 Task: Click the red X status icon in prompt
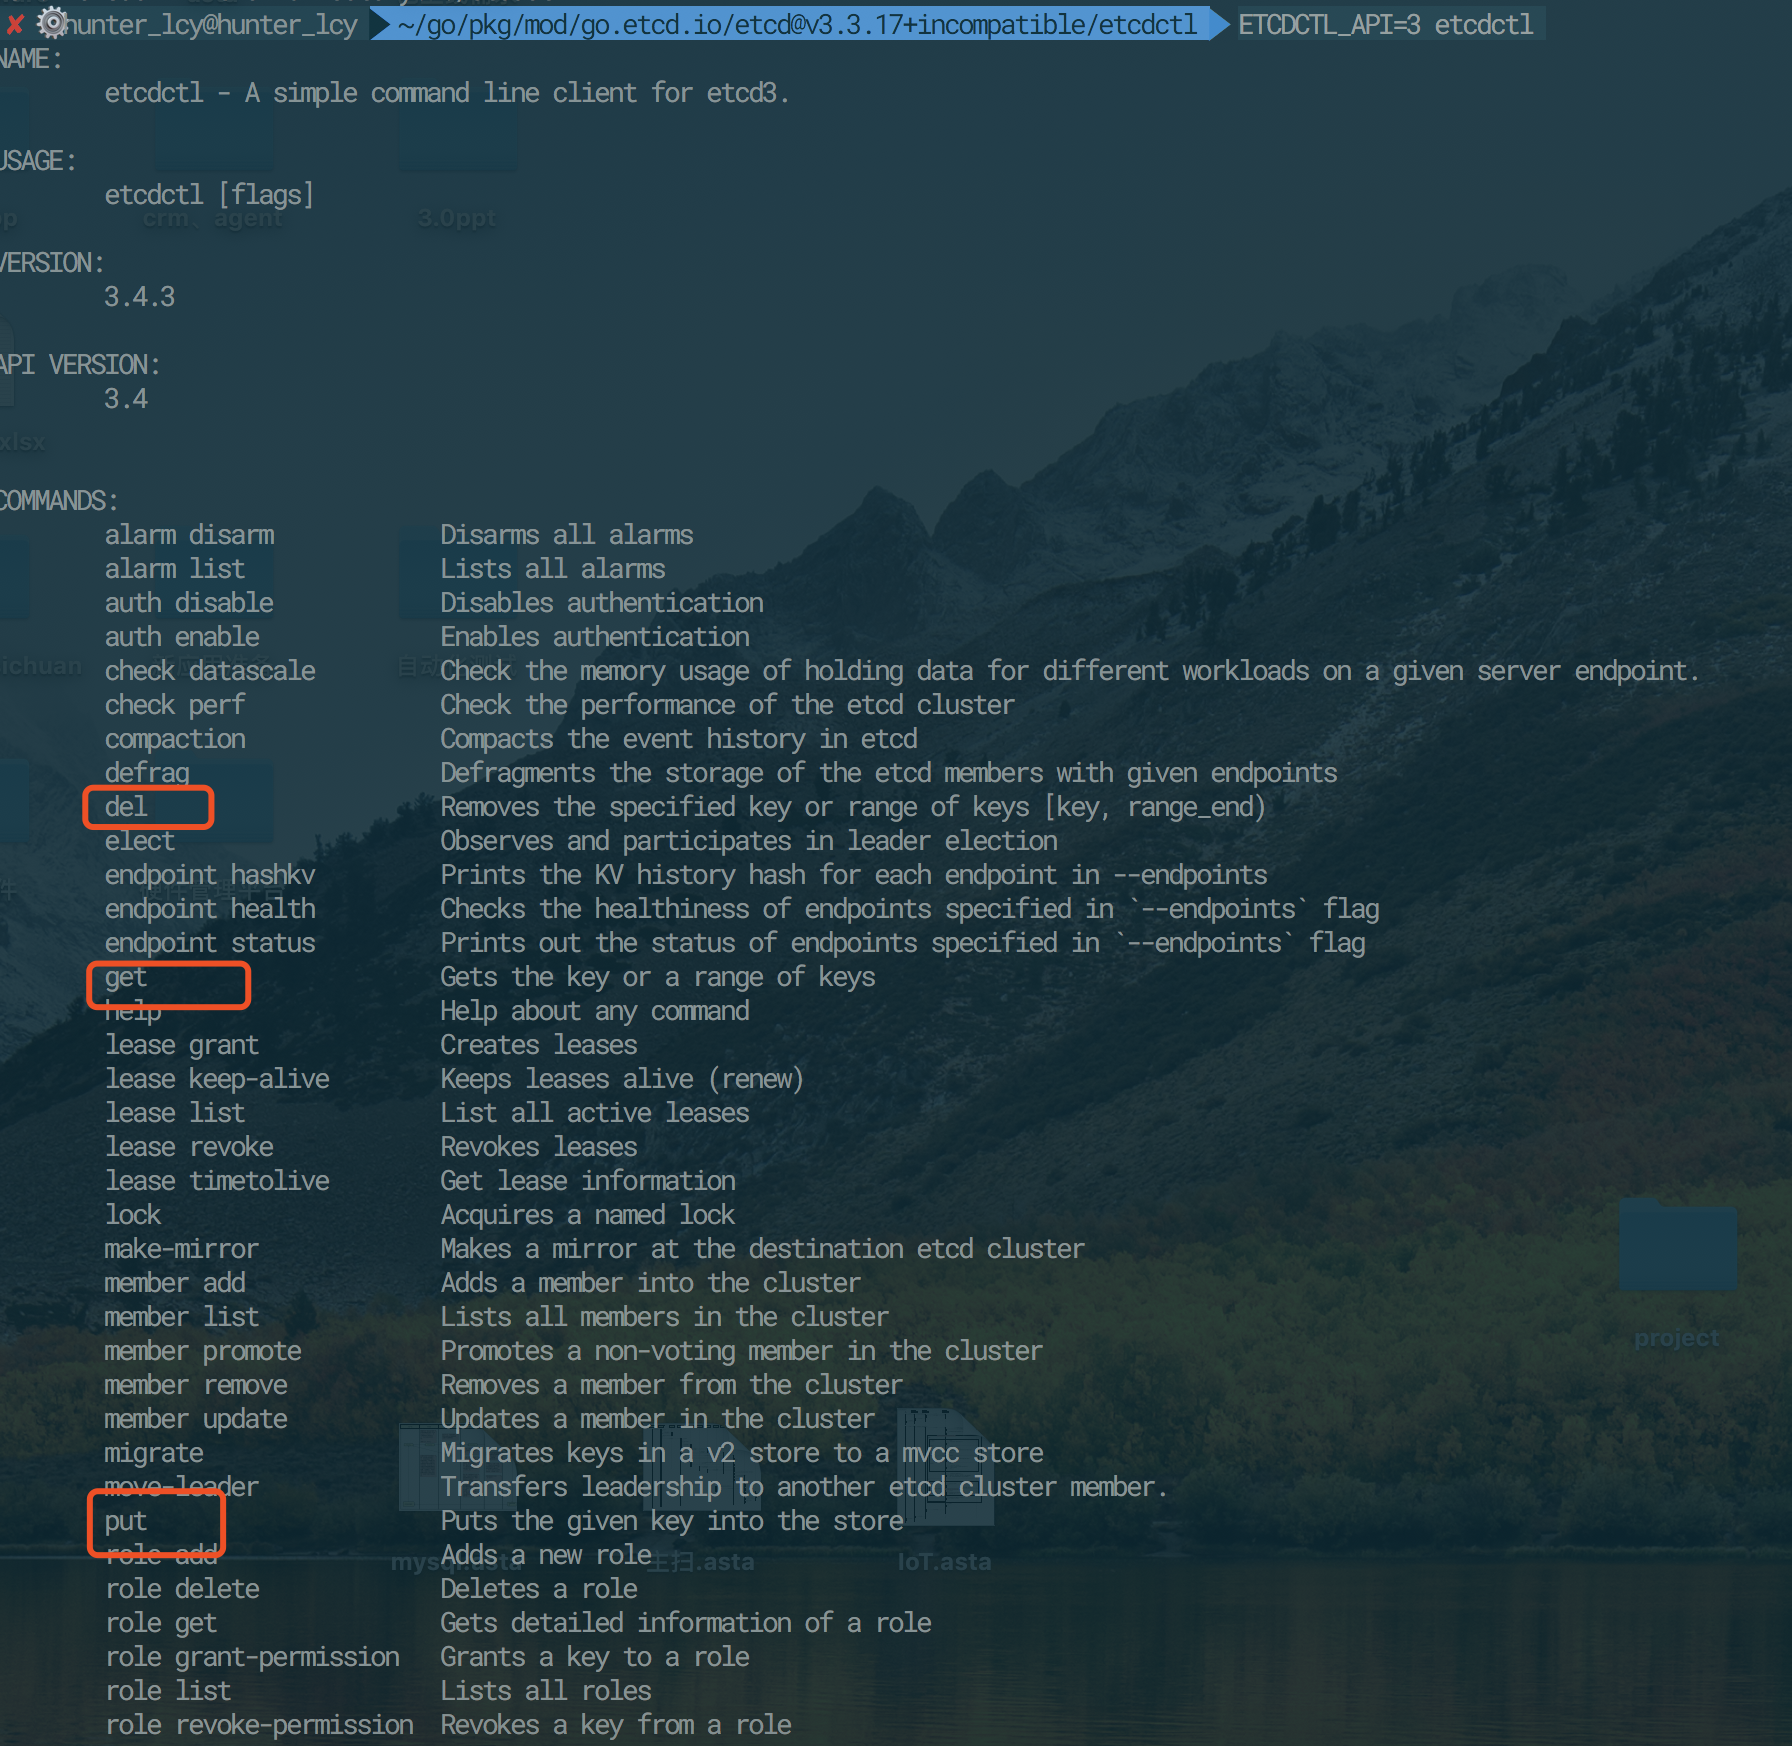[x=15, y=24]
